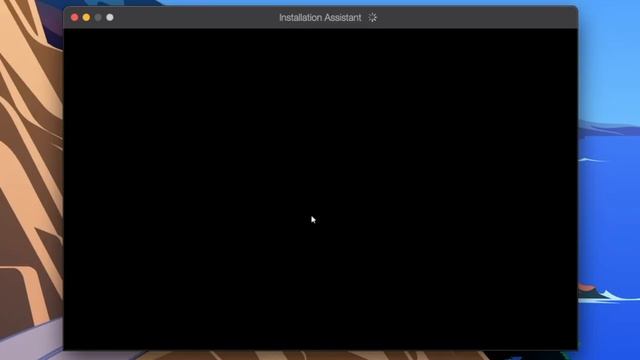The image size is (640, 360).
Task: Click the disabled gray zoom button
Action: 98,18
